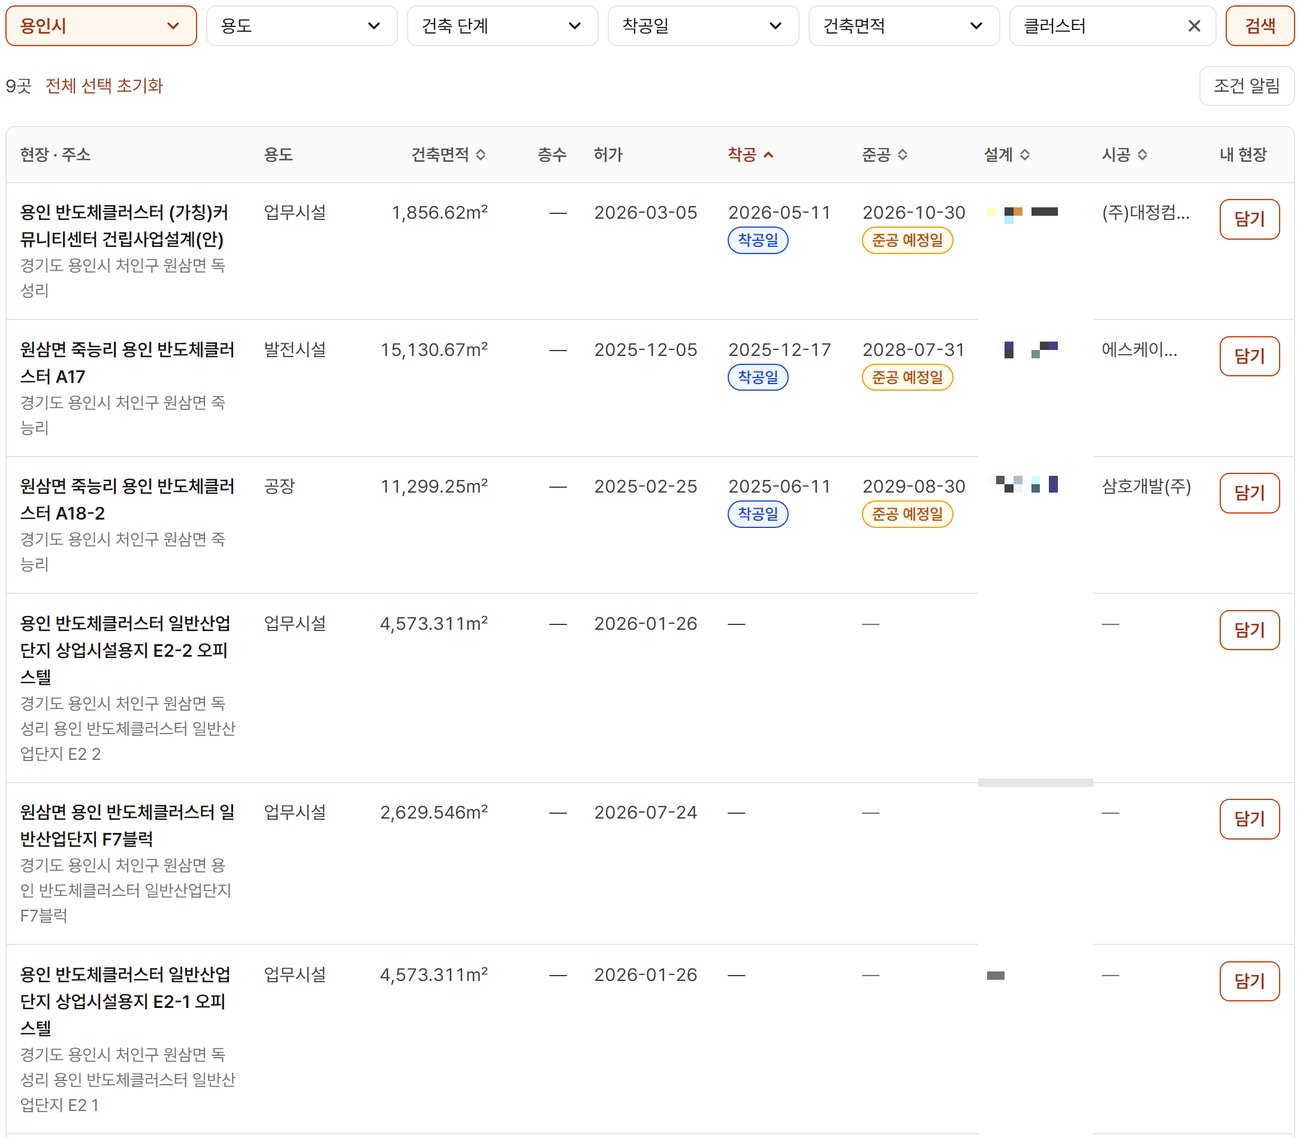This screenshot has height=1138, width=1300.
Task: Open 상업시설용지 E2-1 오피스텔 site entry
Action: click(x=125, y=1001)
